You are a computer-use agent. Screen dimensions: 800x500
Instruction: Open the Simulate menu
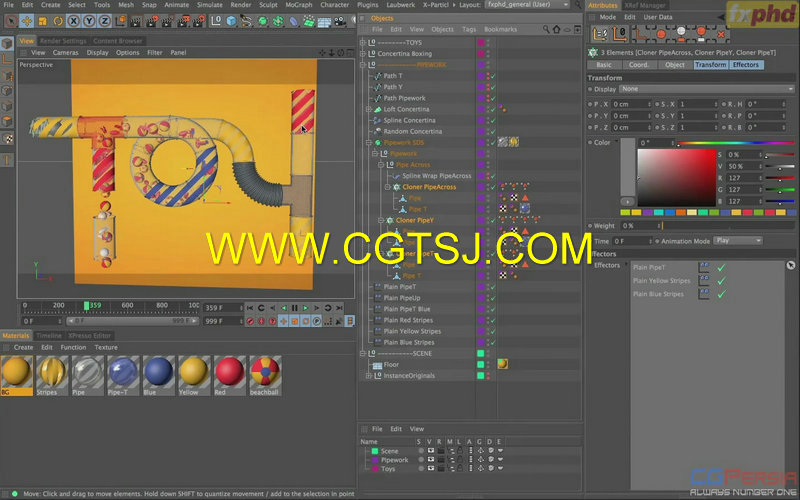click(210, 5)
